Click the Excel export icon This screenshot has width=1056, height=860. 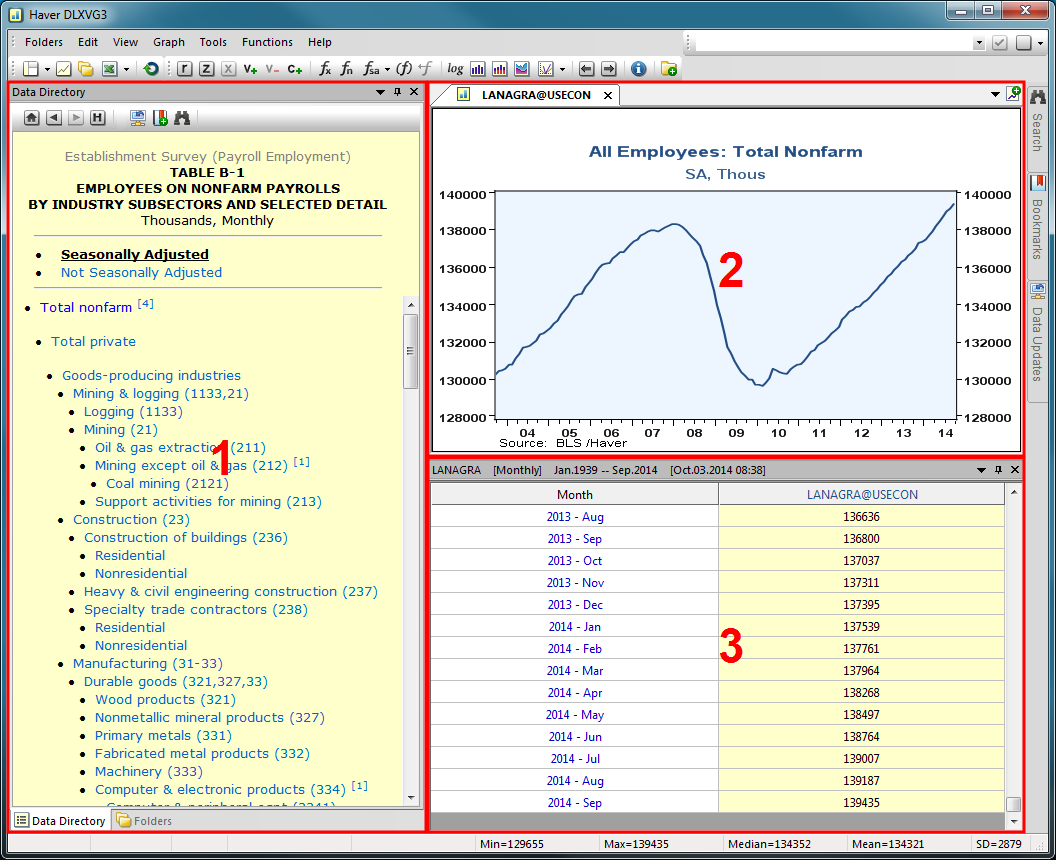coord(109,69)
